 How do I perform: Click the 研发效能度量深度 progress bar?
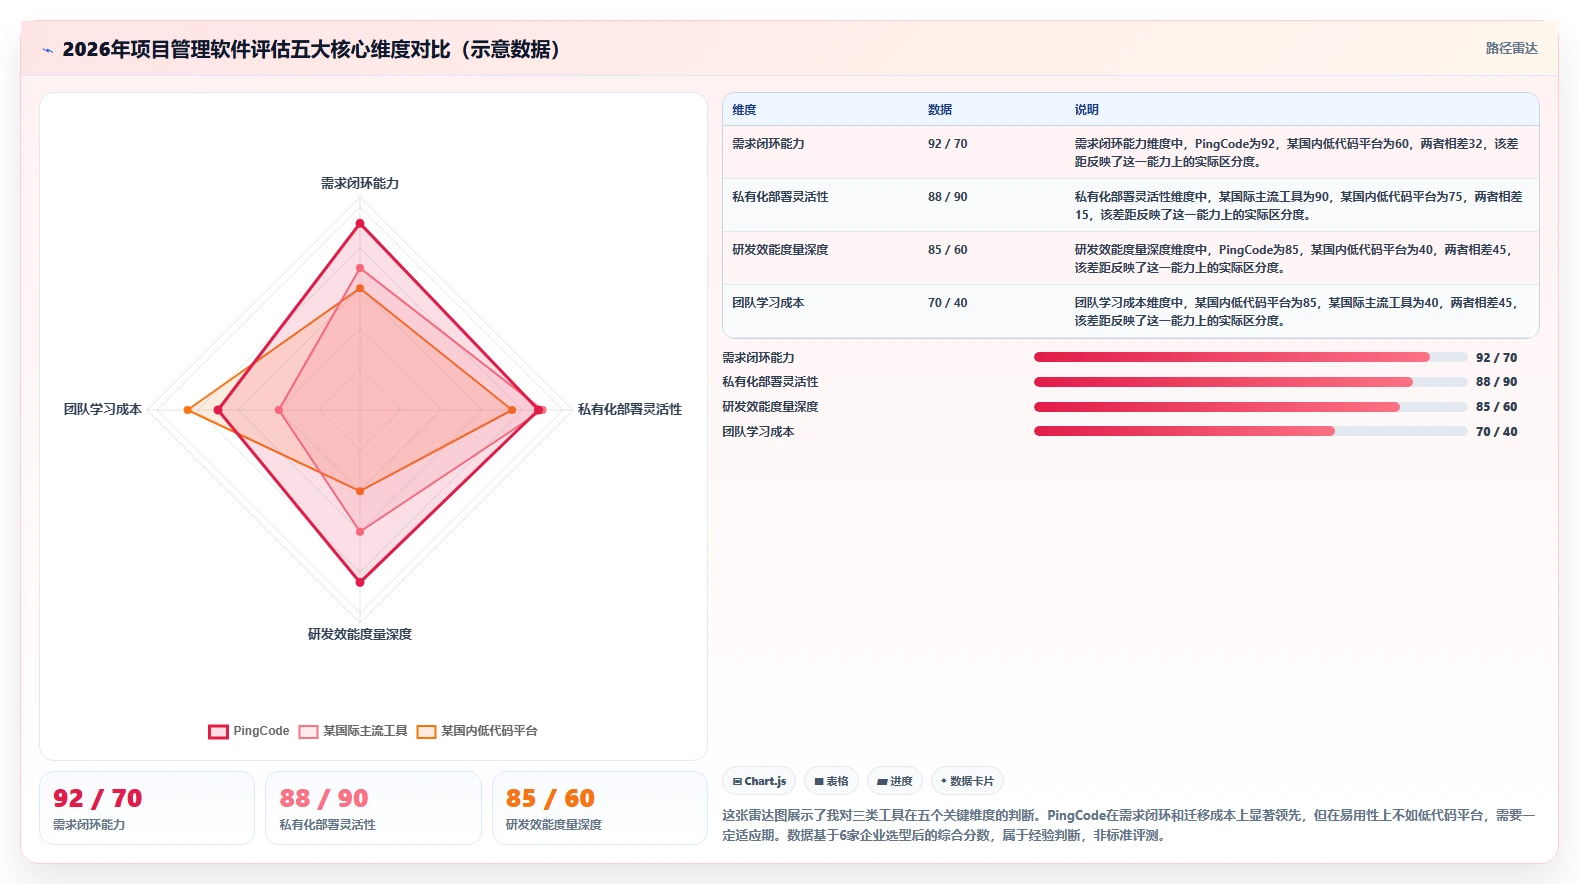click(x=1250, y=407)
